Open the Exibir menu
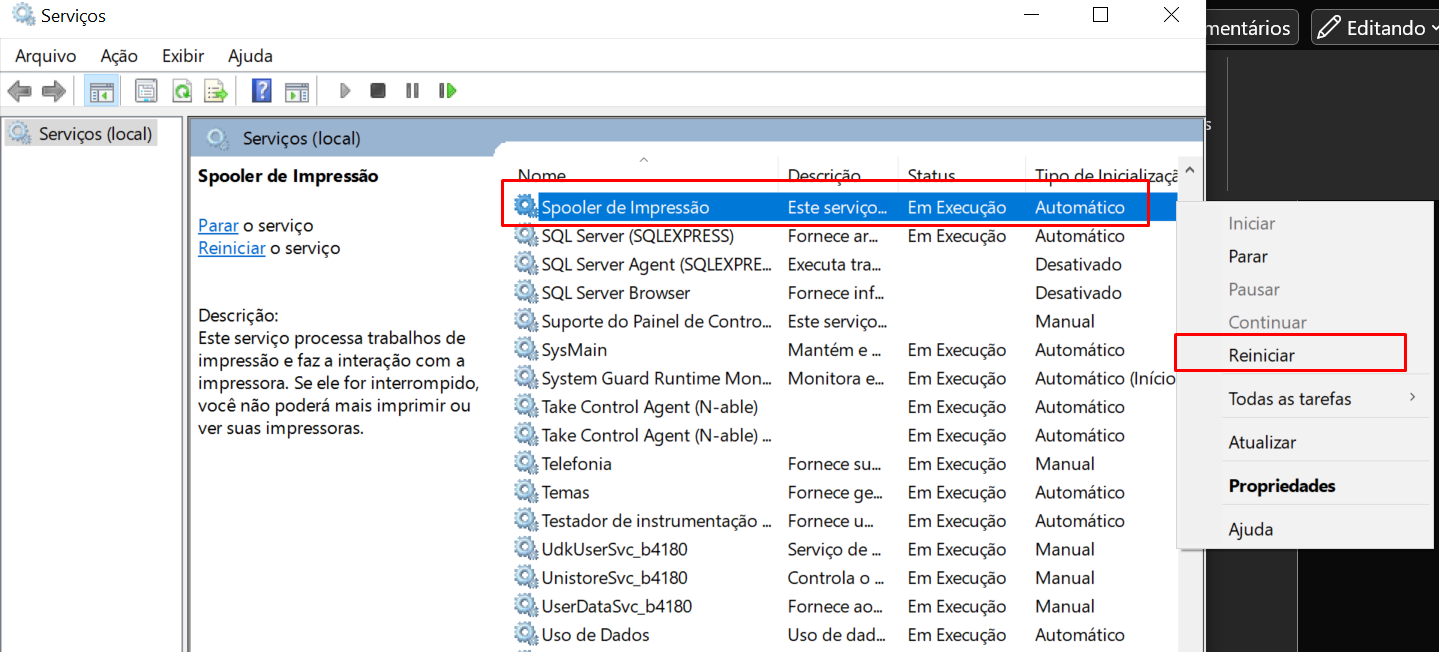The image size is (1439, 652). tap(182, 56)
